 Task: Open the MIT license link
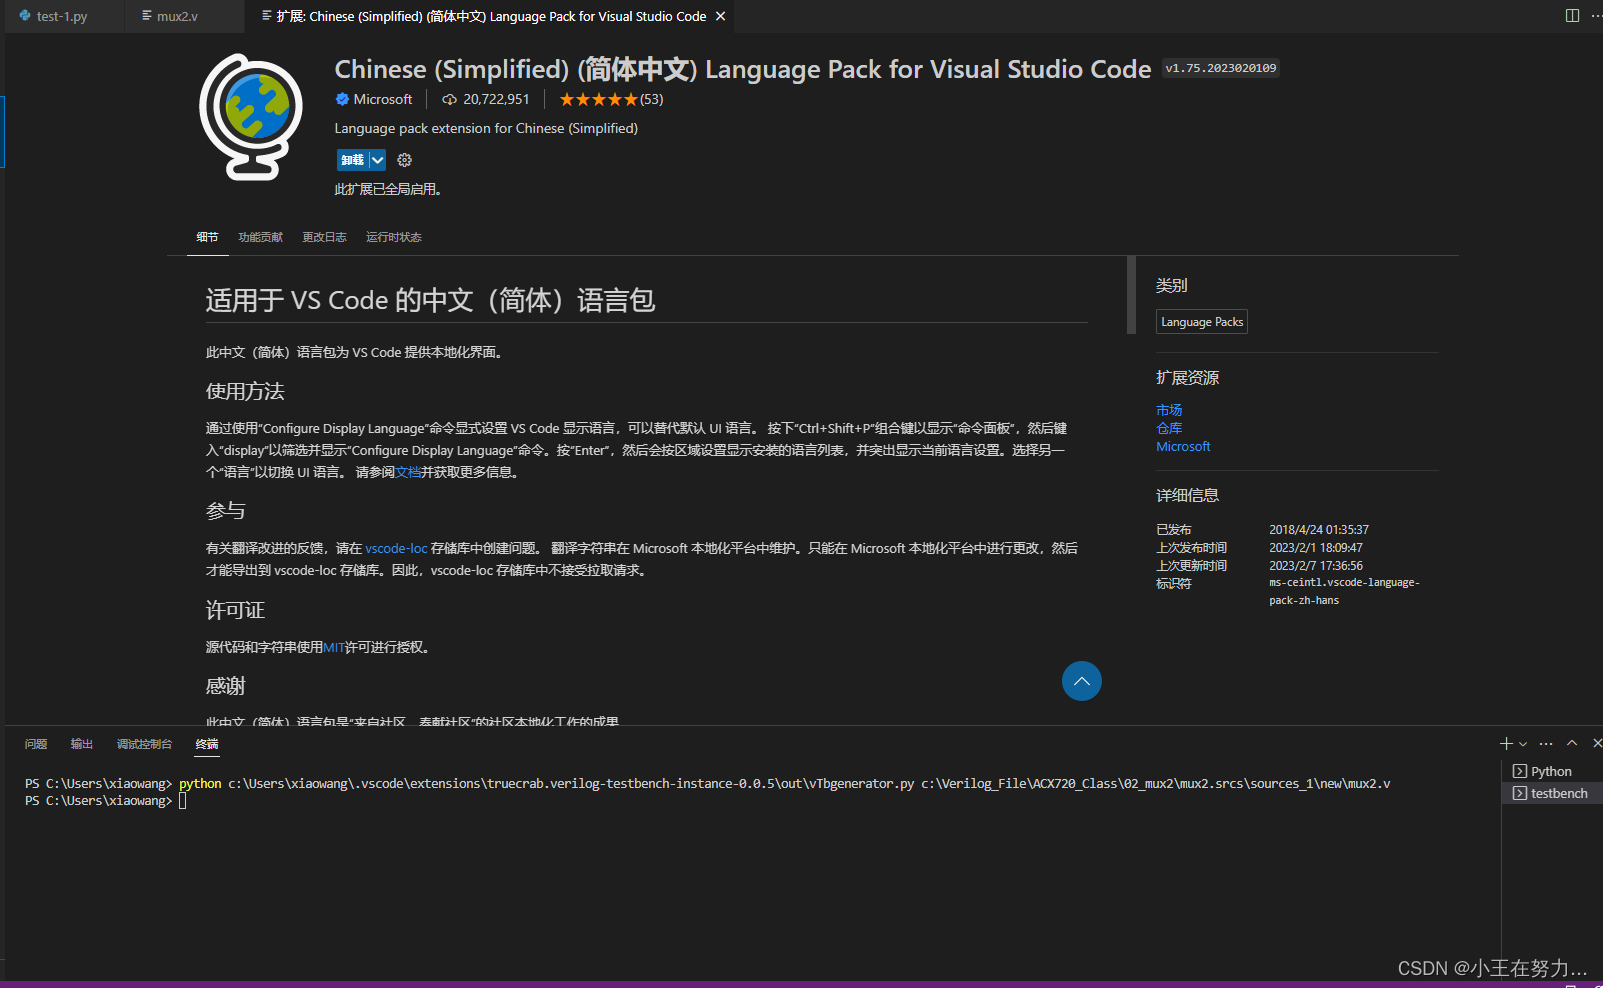click(334, 647)
